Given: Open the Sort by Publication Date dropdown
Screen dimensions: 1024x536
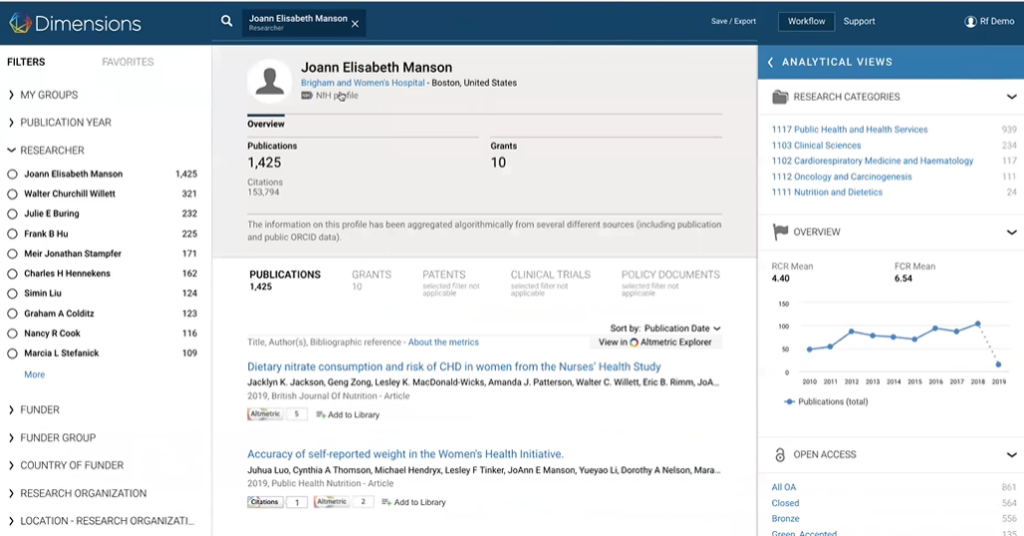Looking at the screenshot, I should (682, 328).
